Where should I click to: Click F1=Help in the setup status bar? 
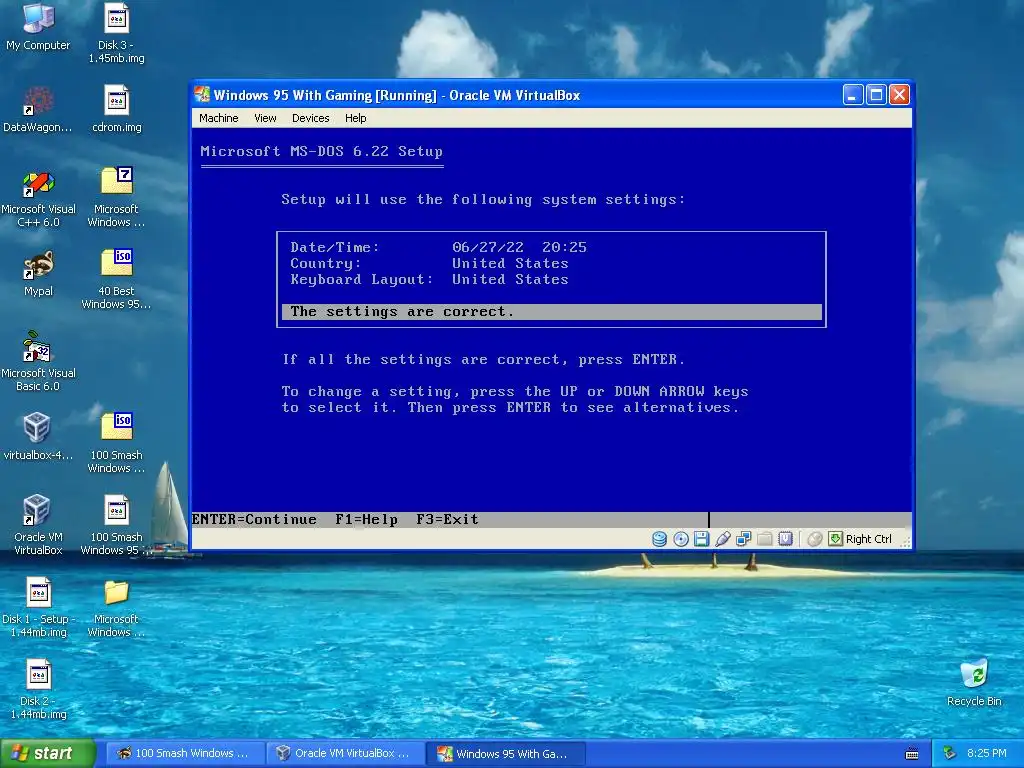tap(366, 519)
